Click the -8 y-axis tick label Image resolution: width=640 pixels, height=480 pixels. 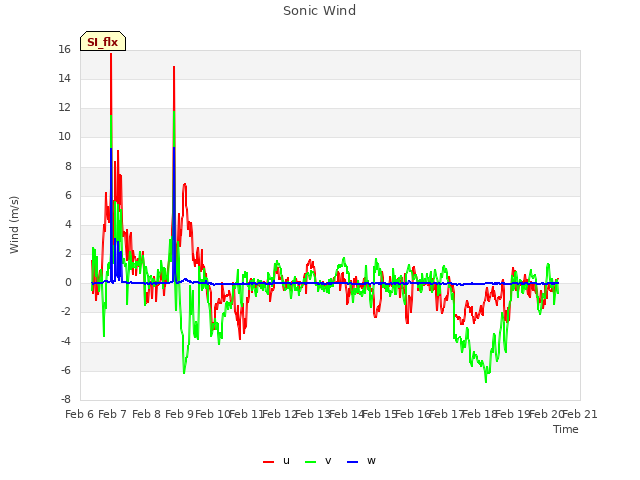(66, 400)
